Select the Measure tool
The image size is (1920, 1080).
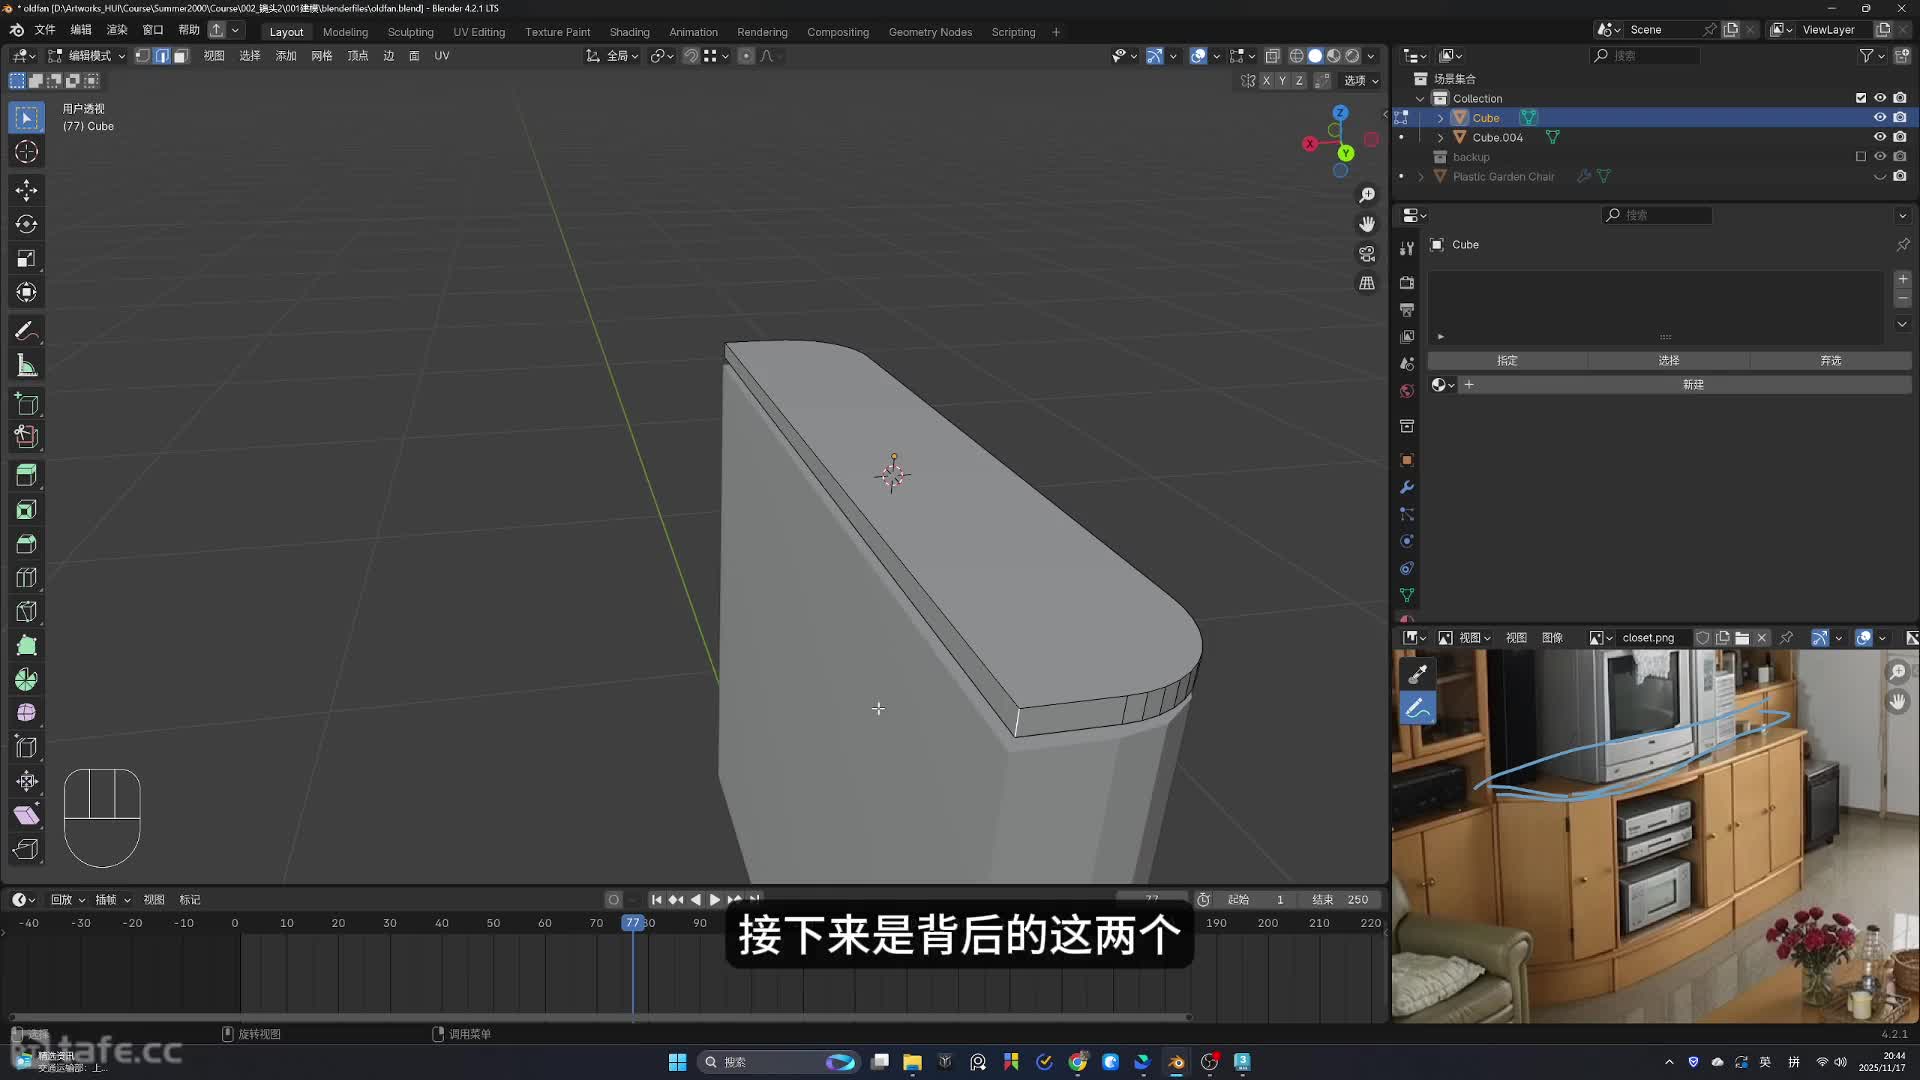(x=27, y=366)
